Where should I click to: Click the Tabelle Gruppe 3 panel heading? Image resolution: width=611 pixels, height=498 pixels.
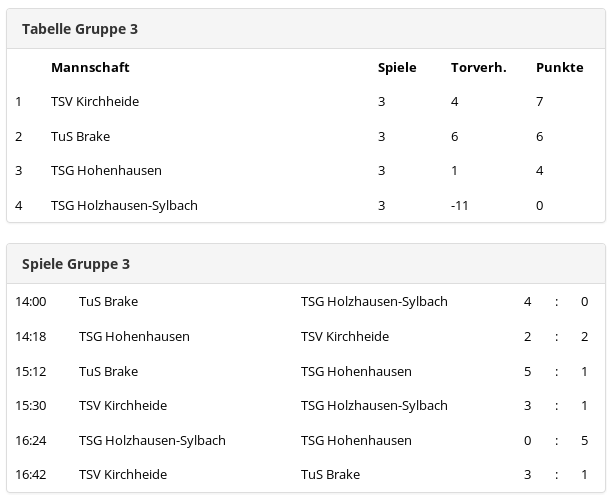point(80,29)
